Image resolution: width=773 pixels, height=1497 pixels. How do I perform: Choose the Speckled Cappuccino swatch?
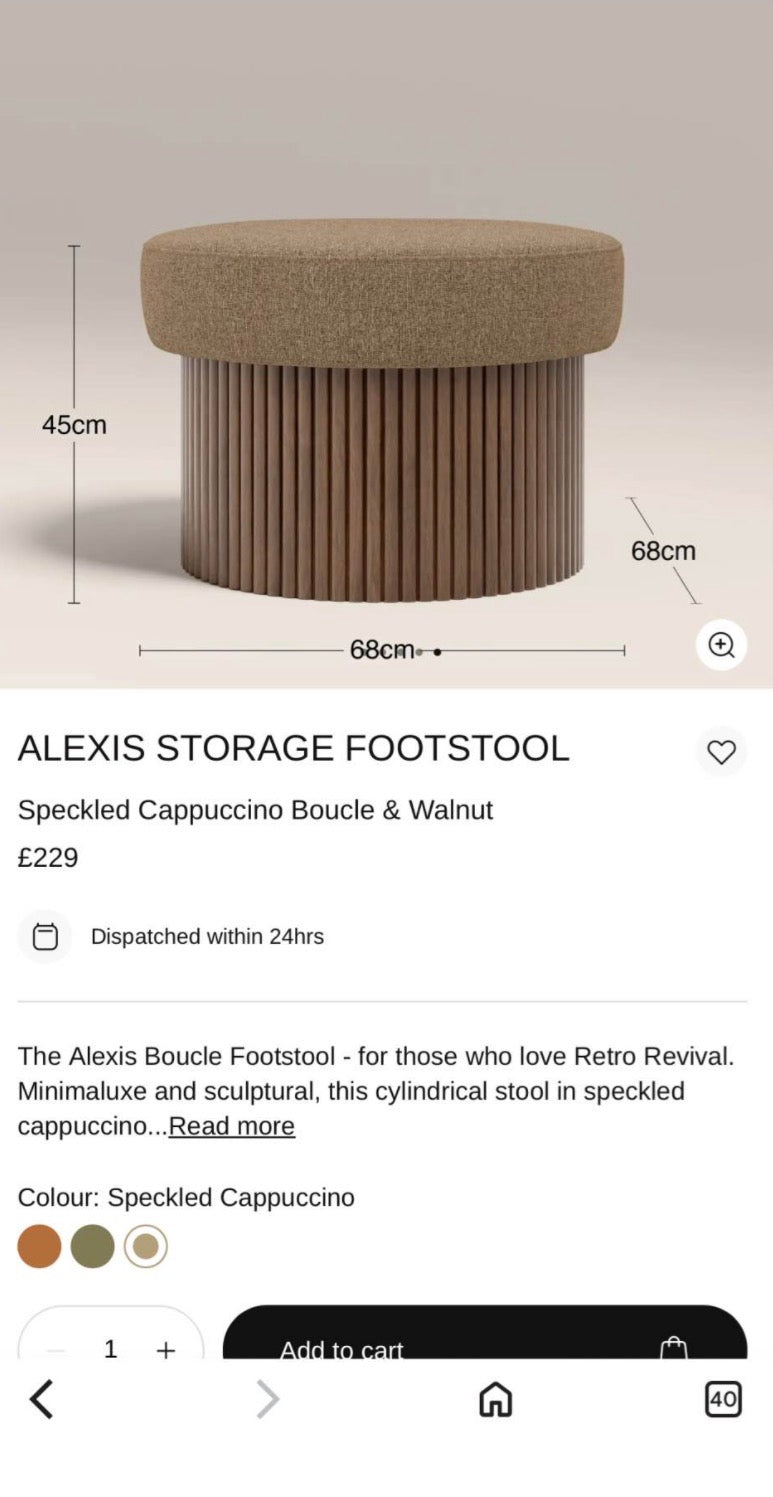144,1247
